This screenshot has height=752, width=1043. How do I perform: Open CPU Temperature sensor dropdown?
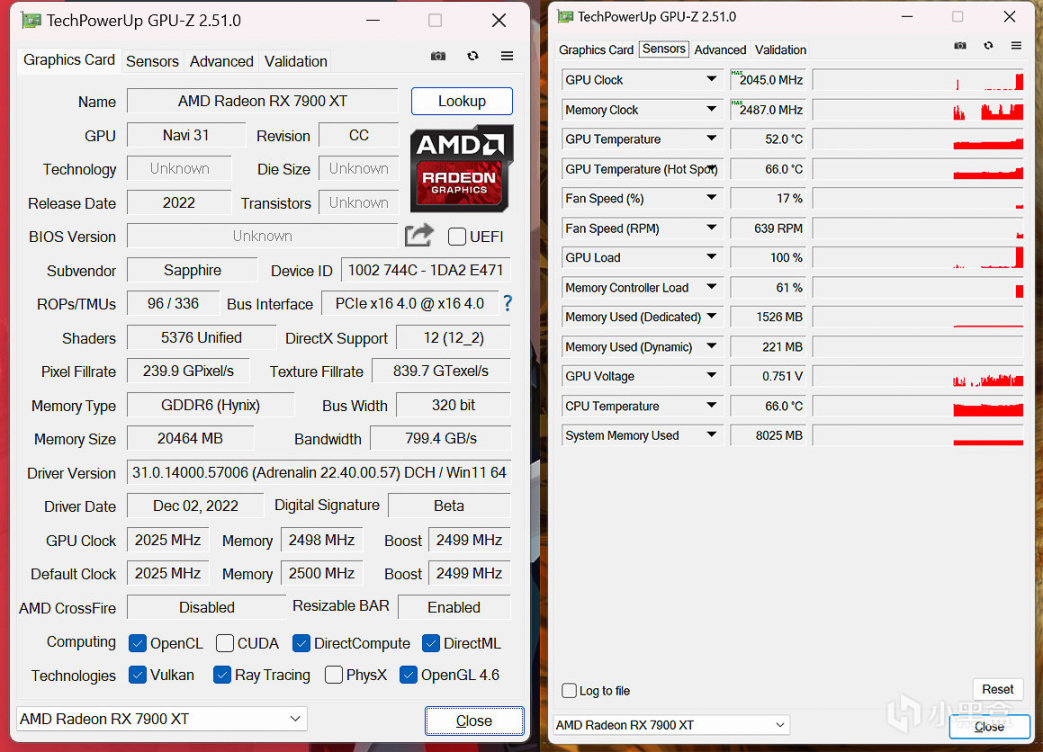tap(712, 405)
